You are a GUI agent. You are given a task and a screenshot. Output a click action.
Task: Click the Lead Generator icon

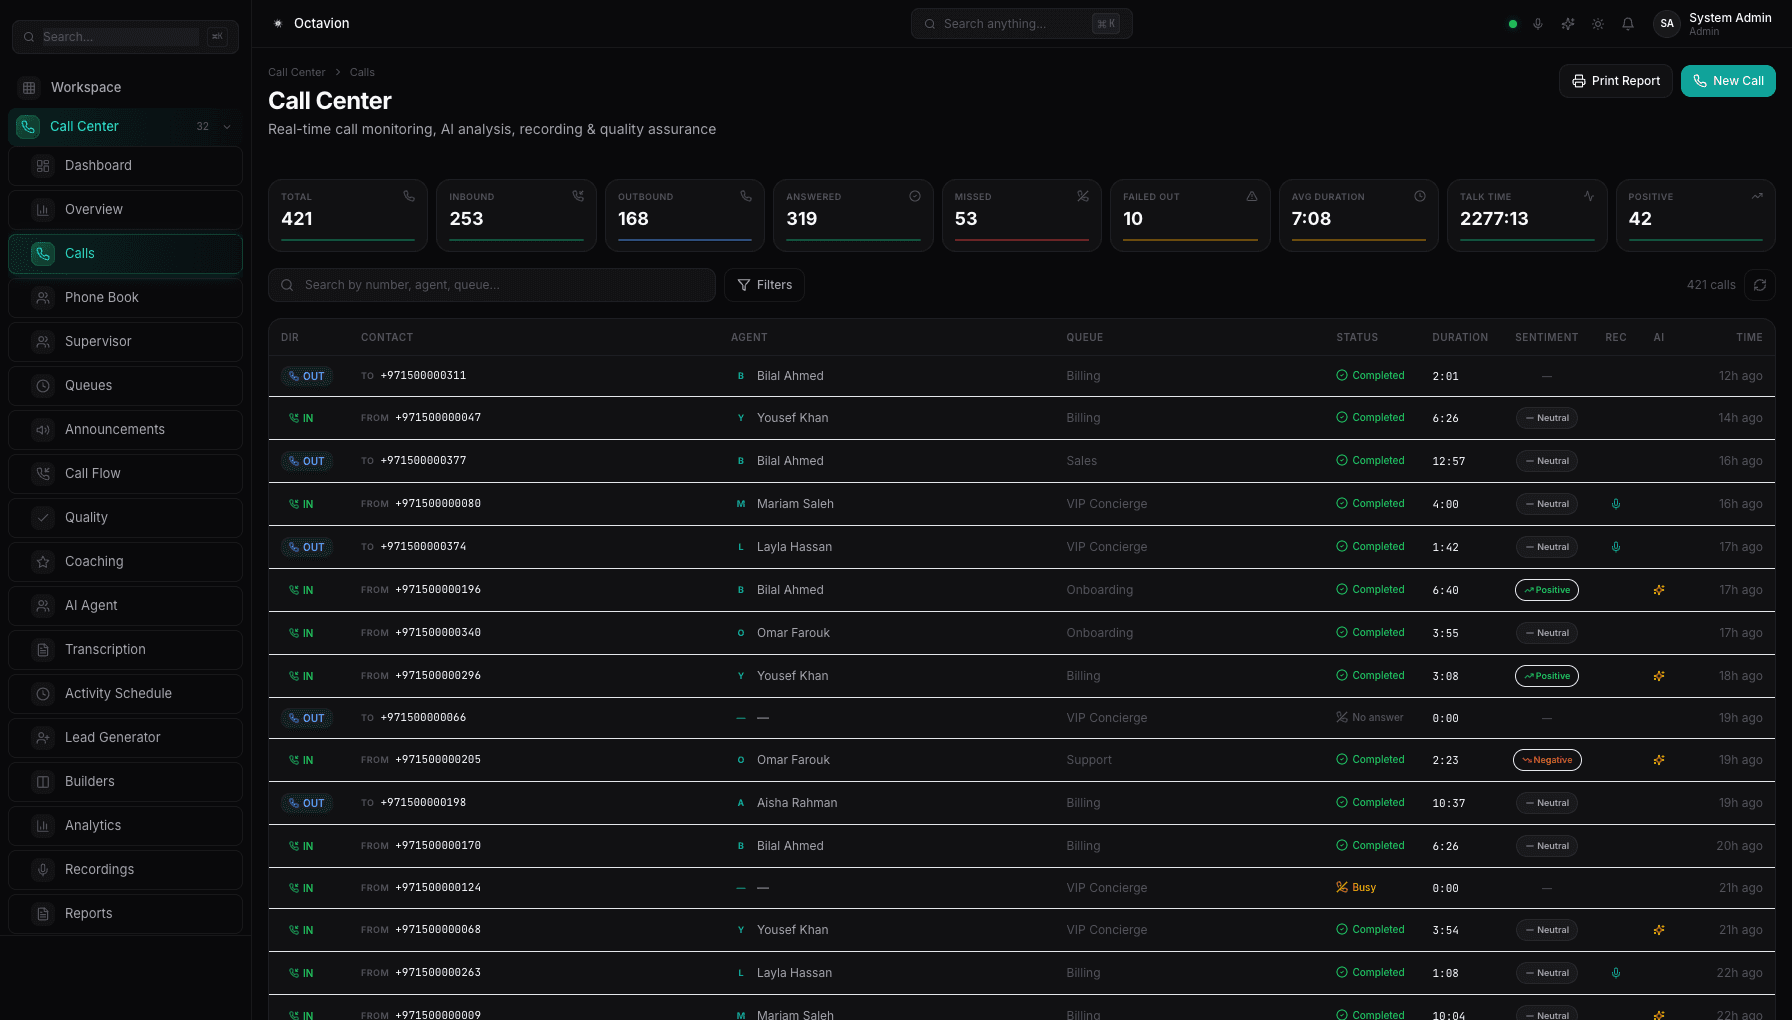click(x=43, y=738)
